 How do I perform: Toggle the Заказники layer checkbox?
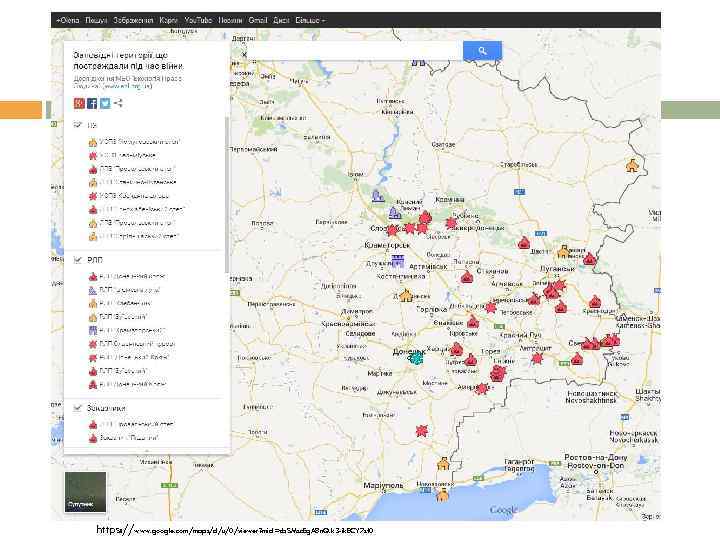[78, 408]
